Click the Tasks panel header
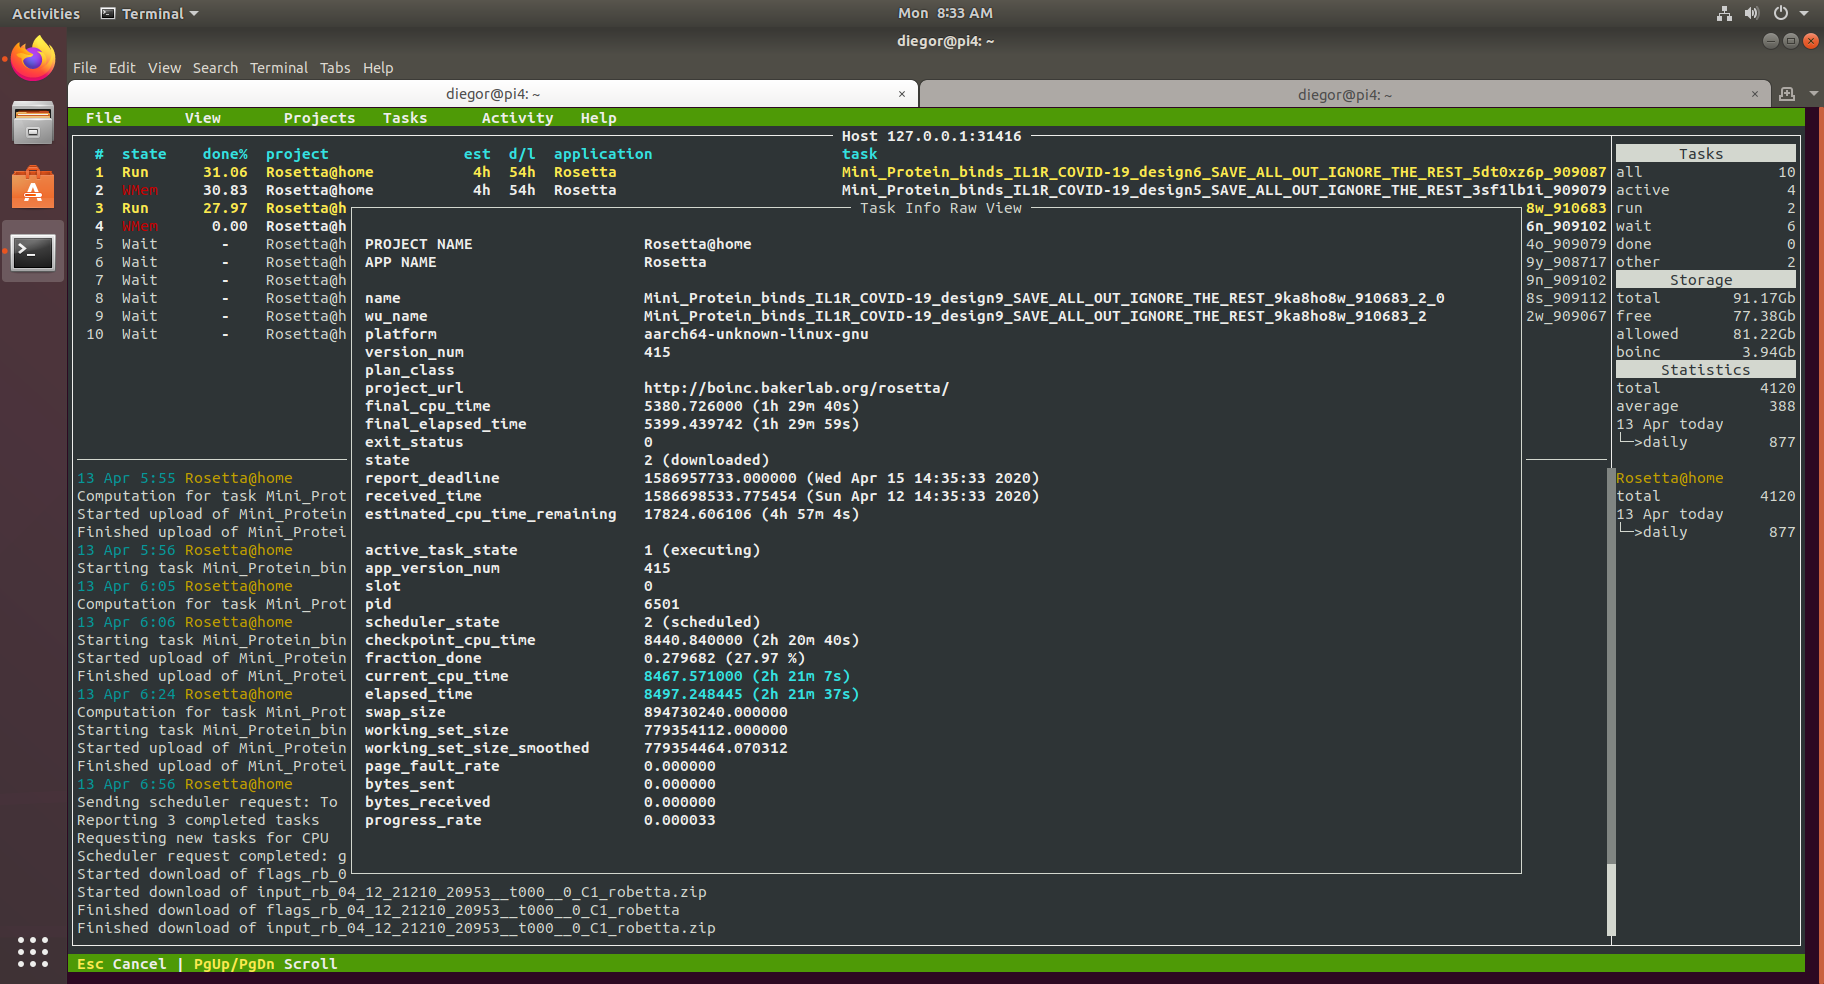Image resolution: width=1824 pixels, height=984 pixels. coord(1705,154)
